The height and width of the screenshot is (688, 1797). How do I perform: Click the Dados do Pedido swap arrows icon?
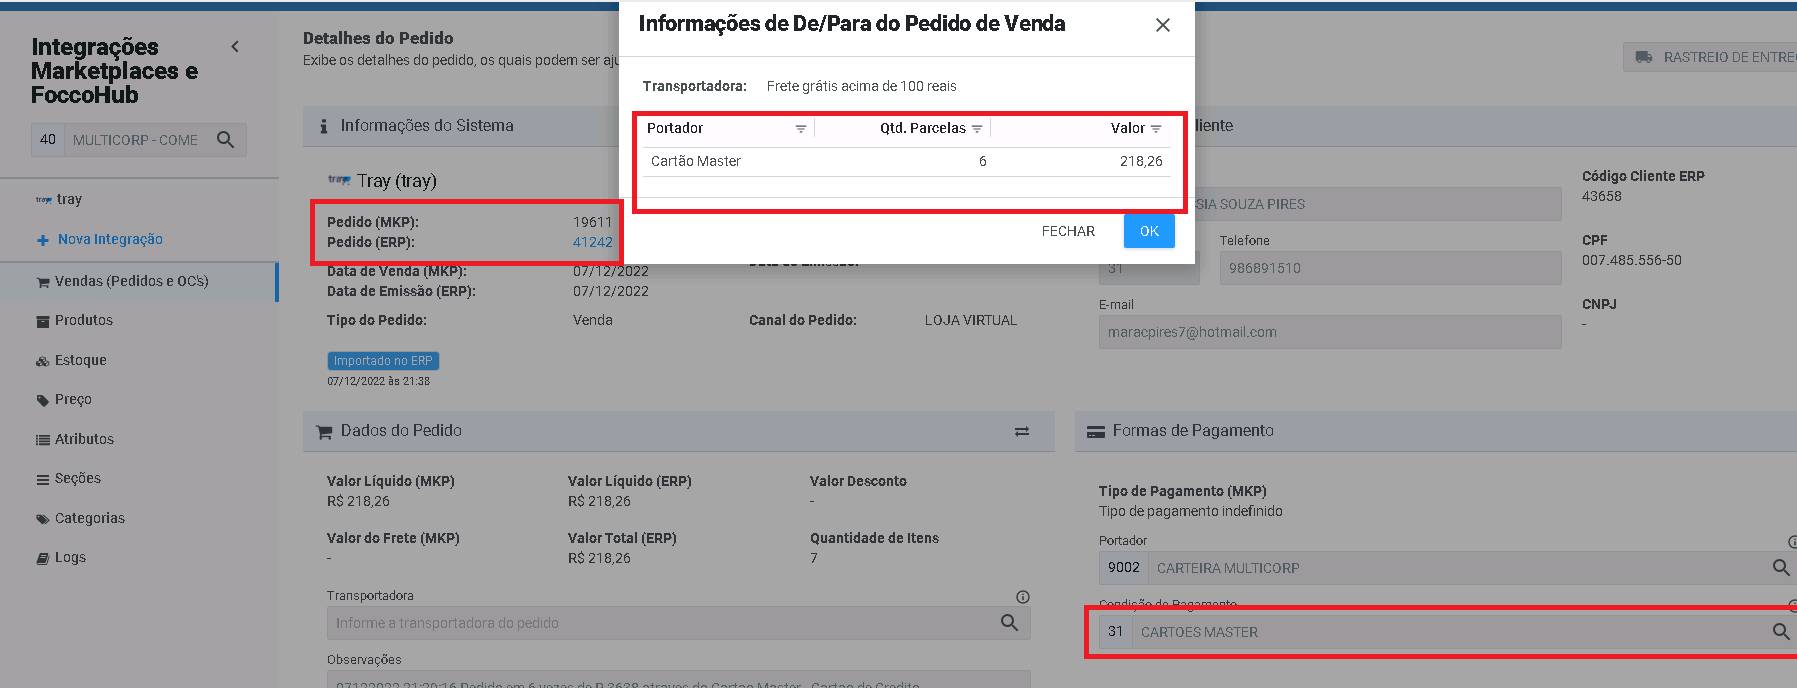point(1022,431)
